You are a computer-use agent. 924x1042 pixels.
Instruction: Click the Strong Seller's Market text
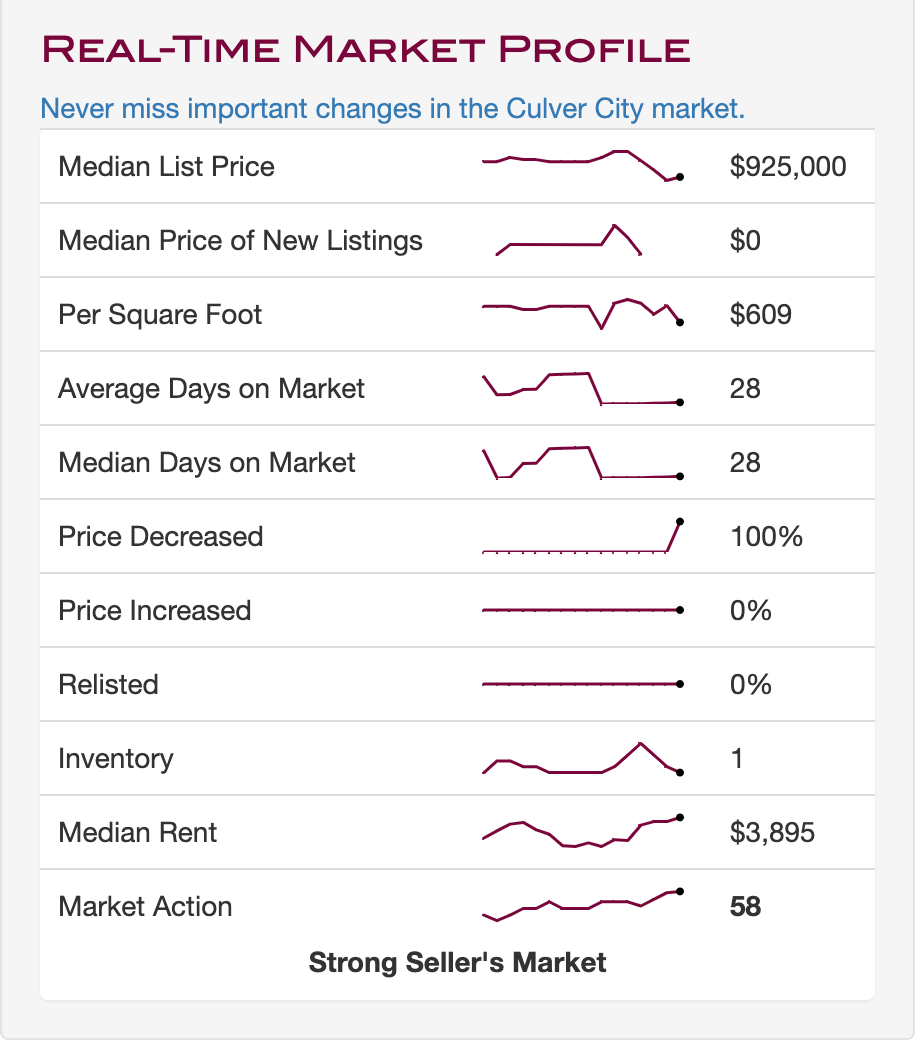[457, 962]
